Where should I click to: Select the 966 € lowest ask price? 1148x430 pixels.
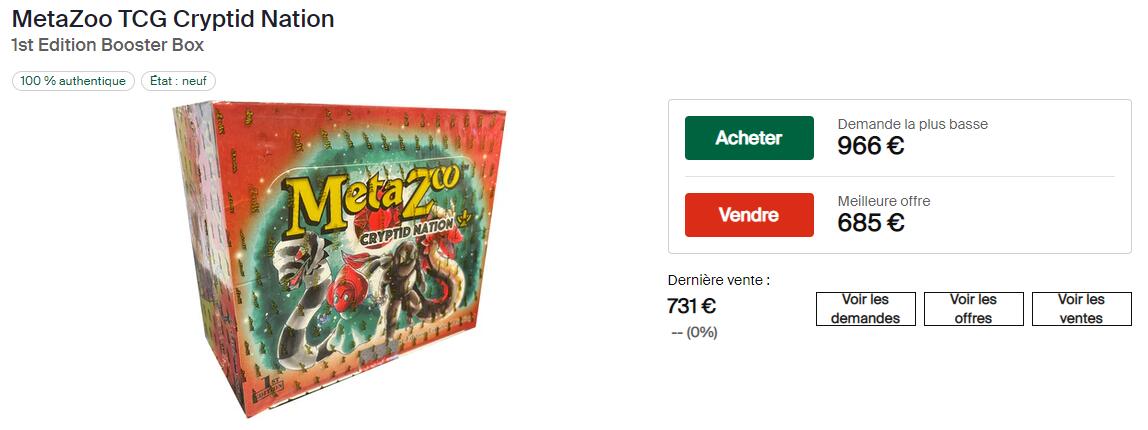pyautogui.click(x=871, y=146)
